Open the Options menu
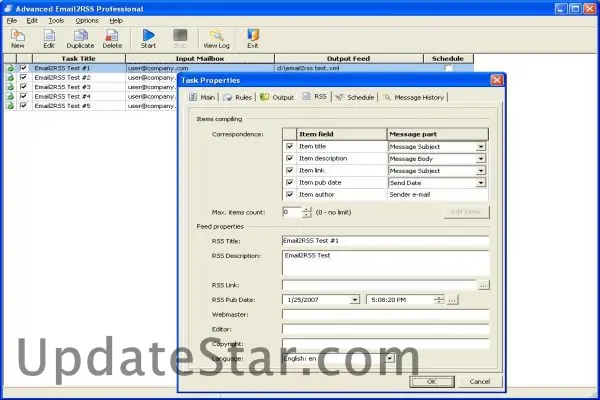Image resolution: width=600 pixels, height=400 pixels. (x=87, y=21)
